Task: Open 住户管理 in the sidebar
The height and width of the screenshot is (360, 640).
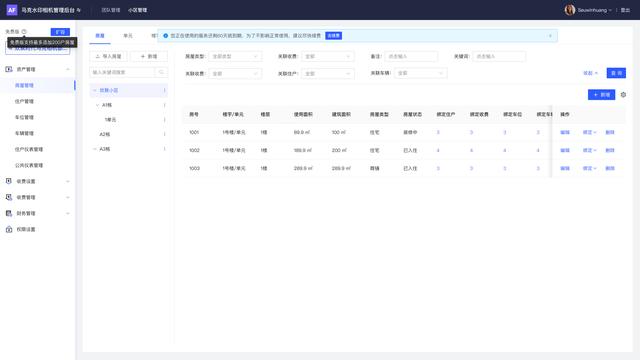Action: (x=24, y=101)
